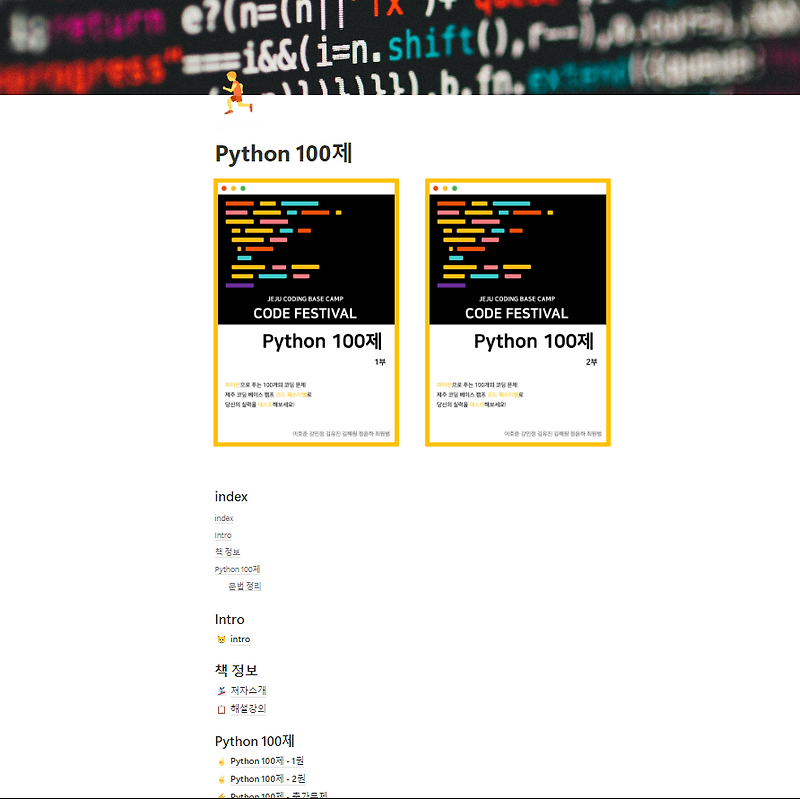Click the tiger emoji beside intro
The image size is (800, 799).
tap(222, 639)
